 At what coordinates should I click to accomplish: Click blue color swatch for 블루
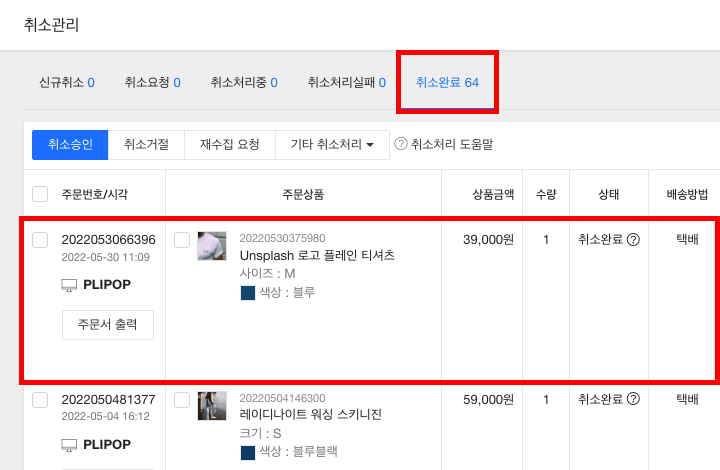[248, 293]
